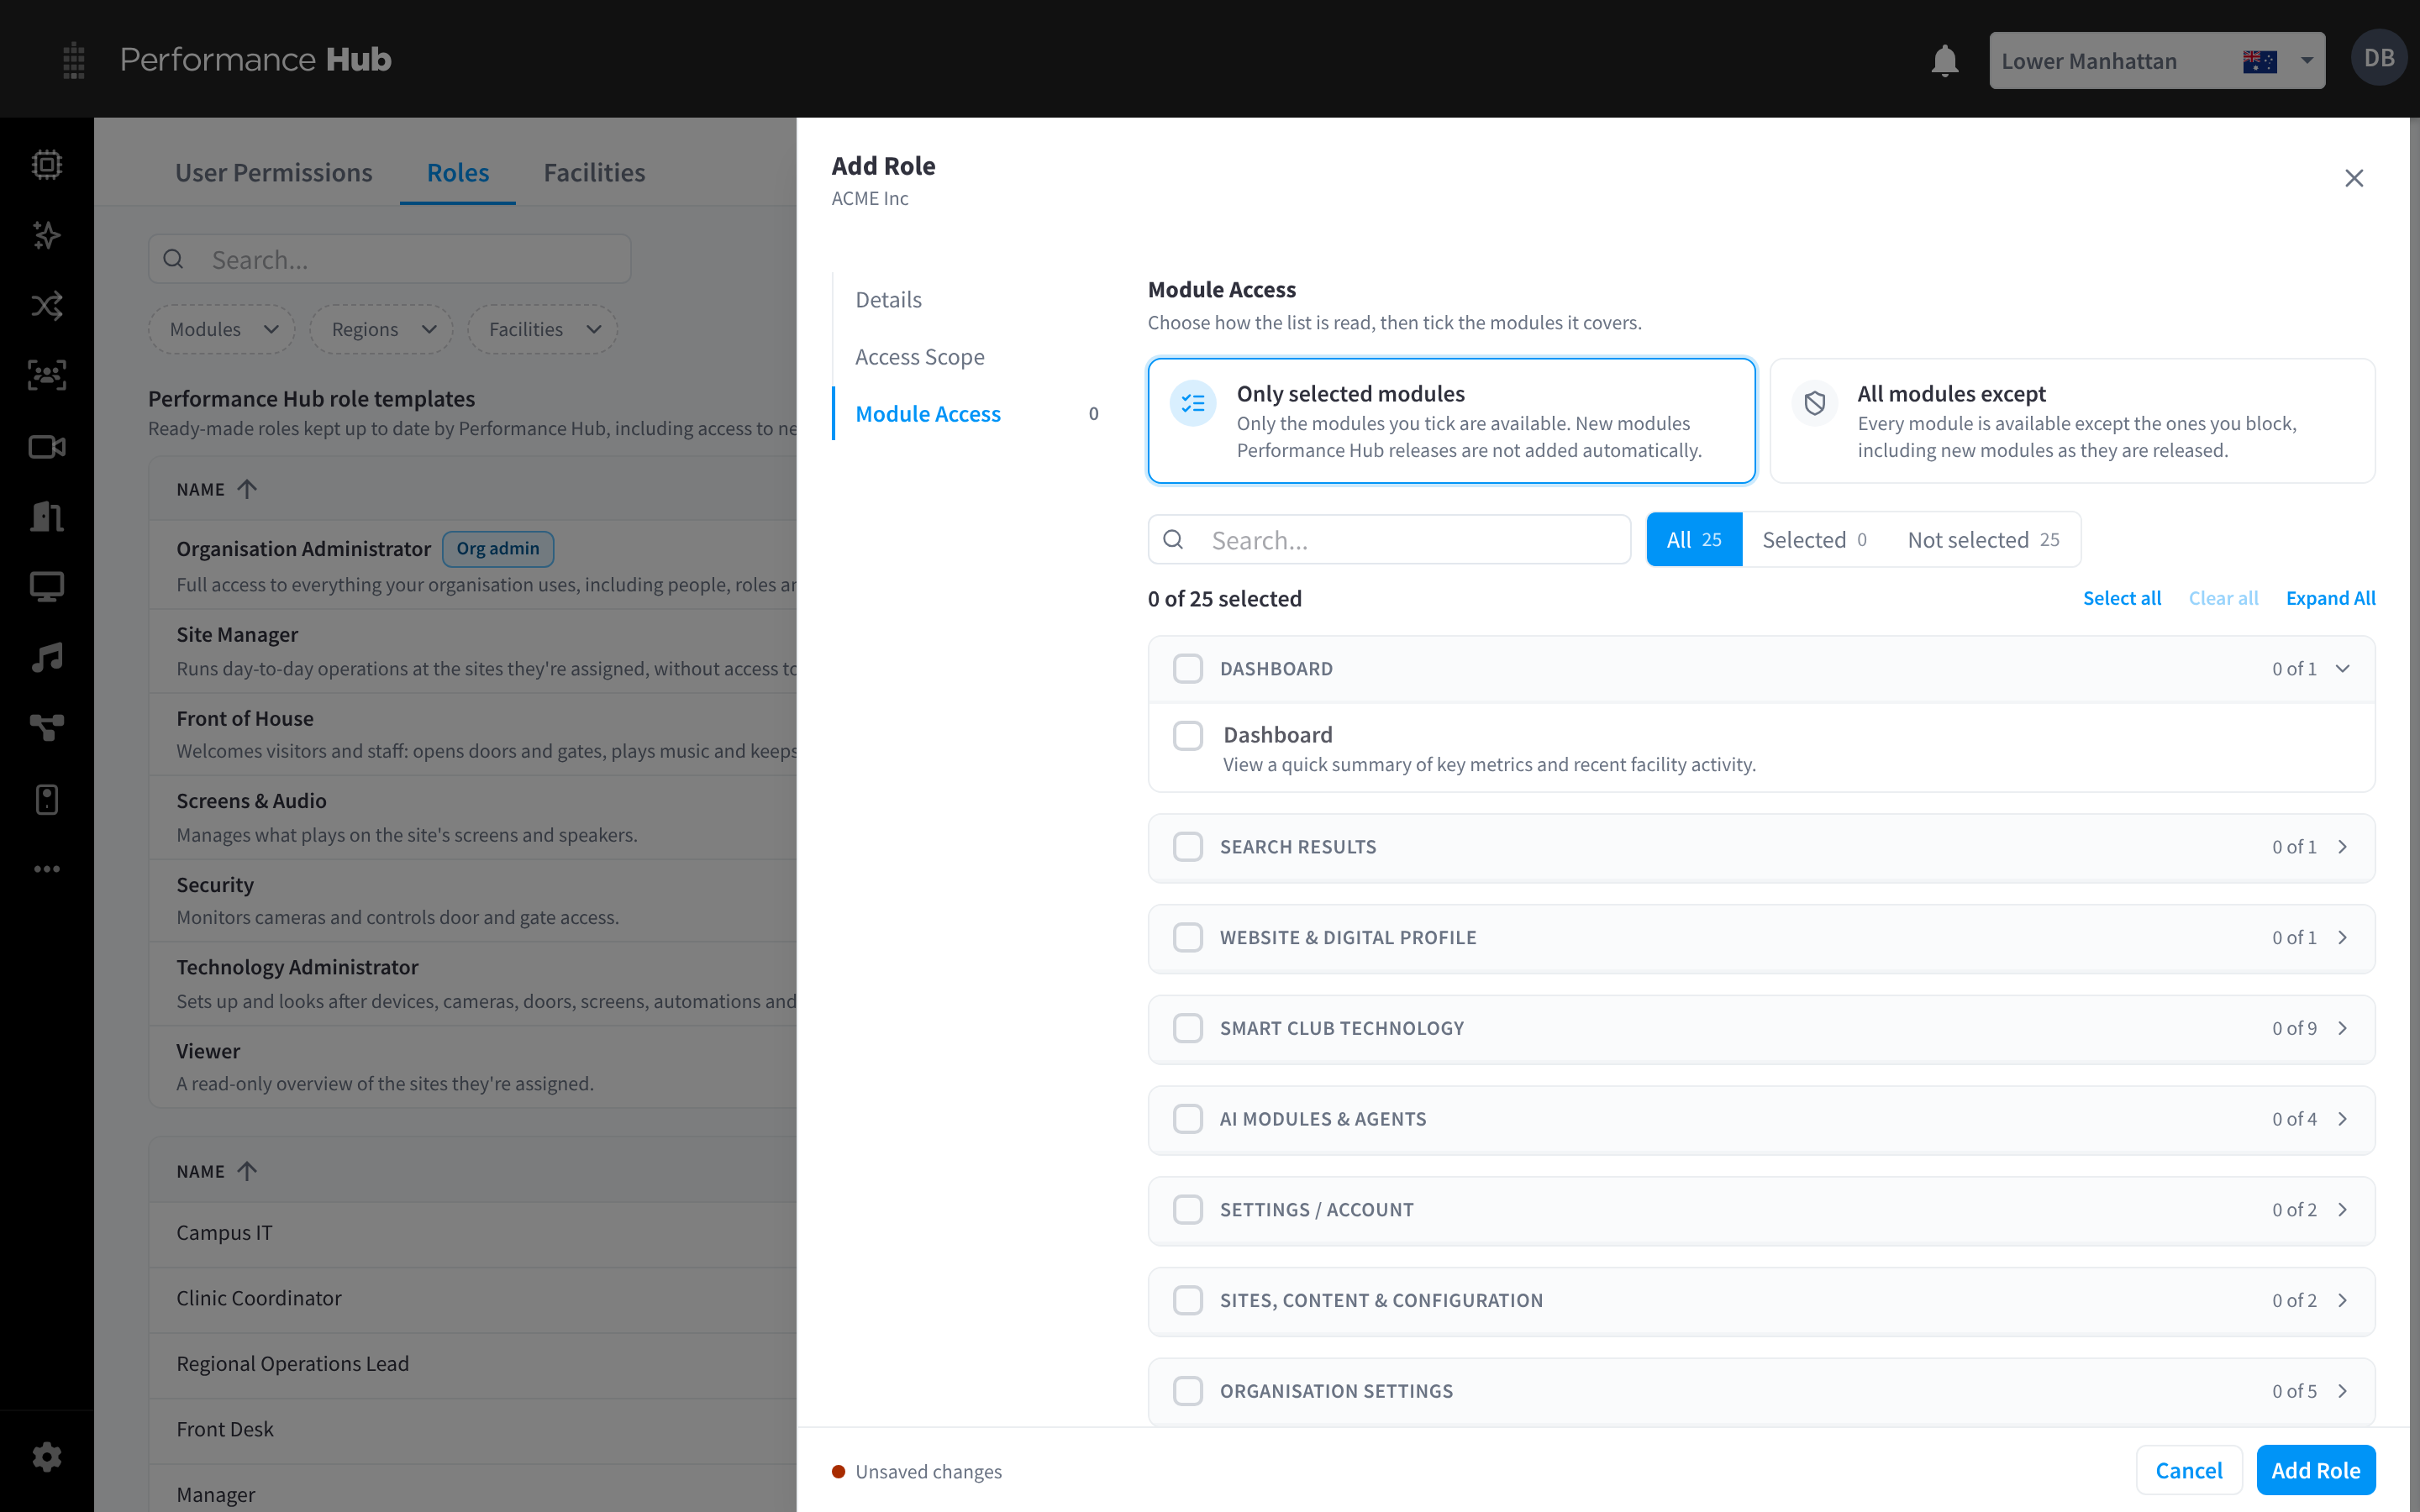The image size is (2420, 1512).
Task: Focus the roles Search field
Action: (390, 259)
